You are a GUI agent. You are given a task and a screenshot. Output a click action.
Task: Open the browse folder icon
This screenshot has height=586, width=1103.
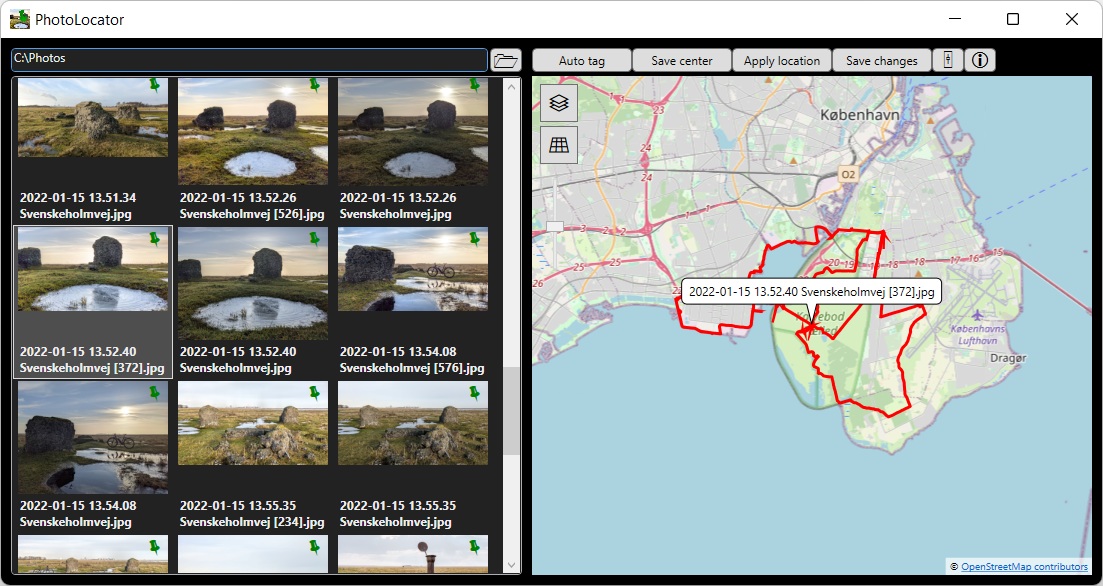506,60
